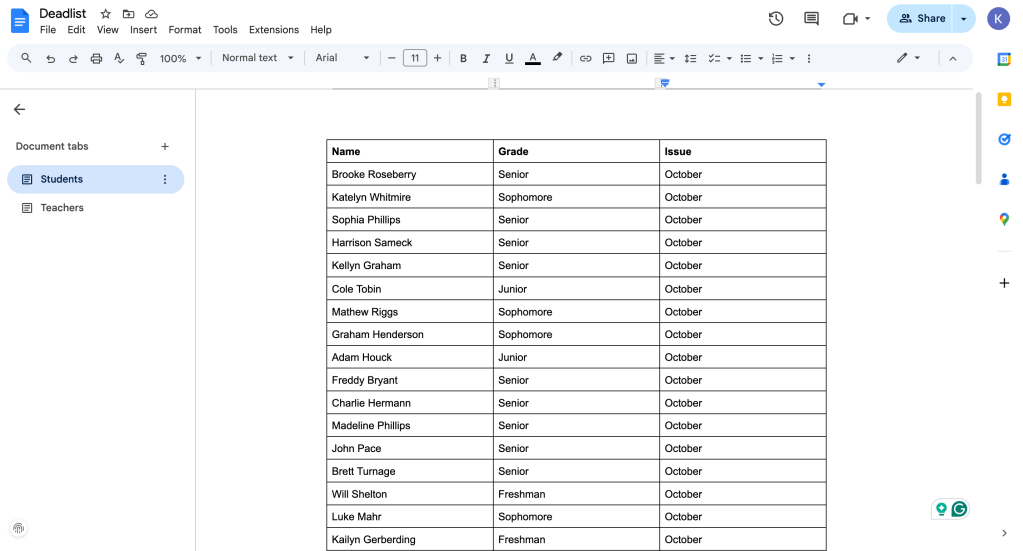Open Google Keep in side panel
1023x551 pixels.
tap(1004, 99)
